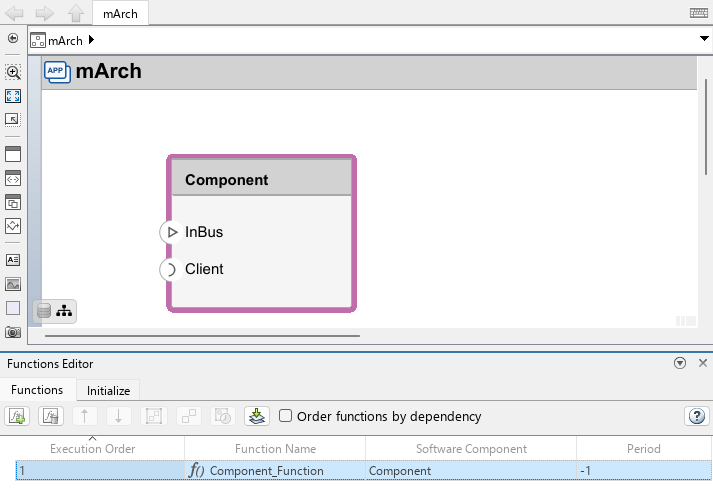This screenshot has width=713, height=503.
Task: Click the InBus input port
Action: (x=171, y=232)
